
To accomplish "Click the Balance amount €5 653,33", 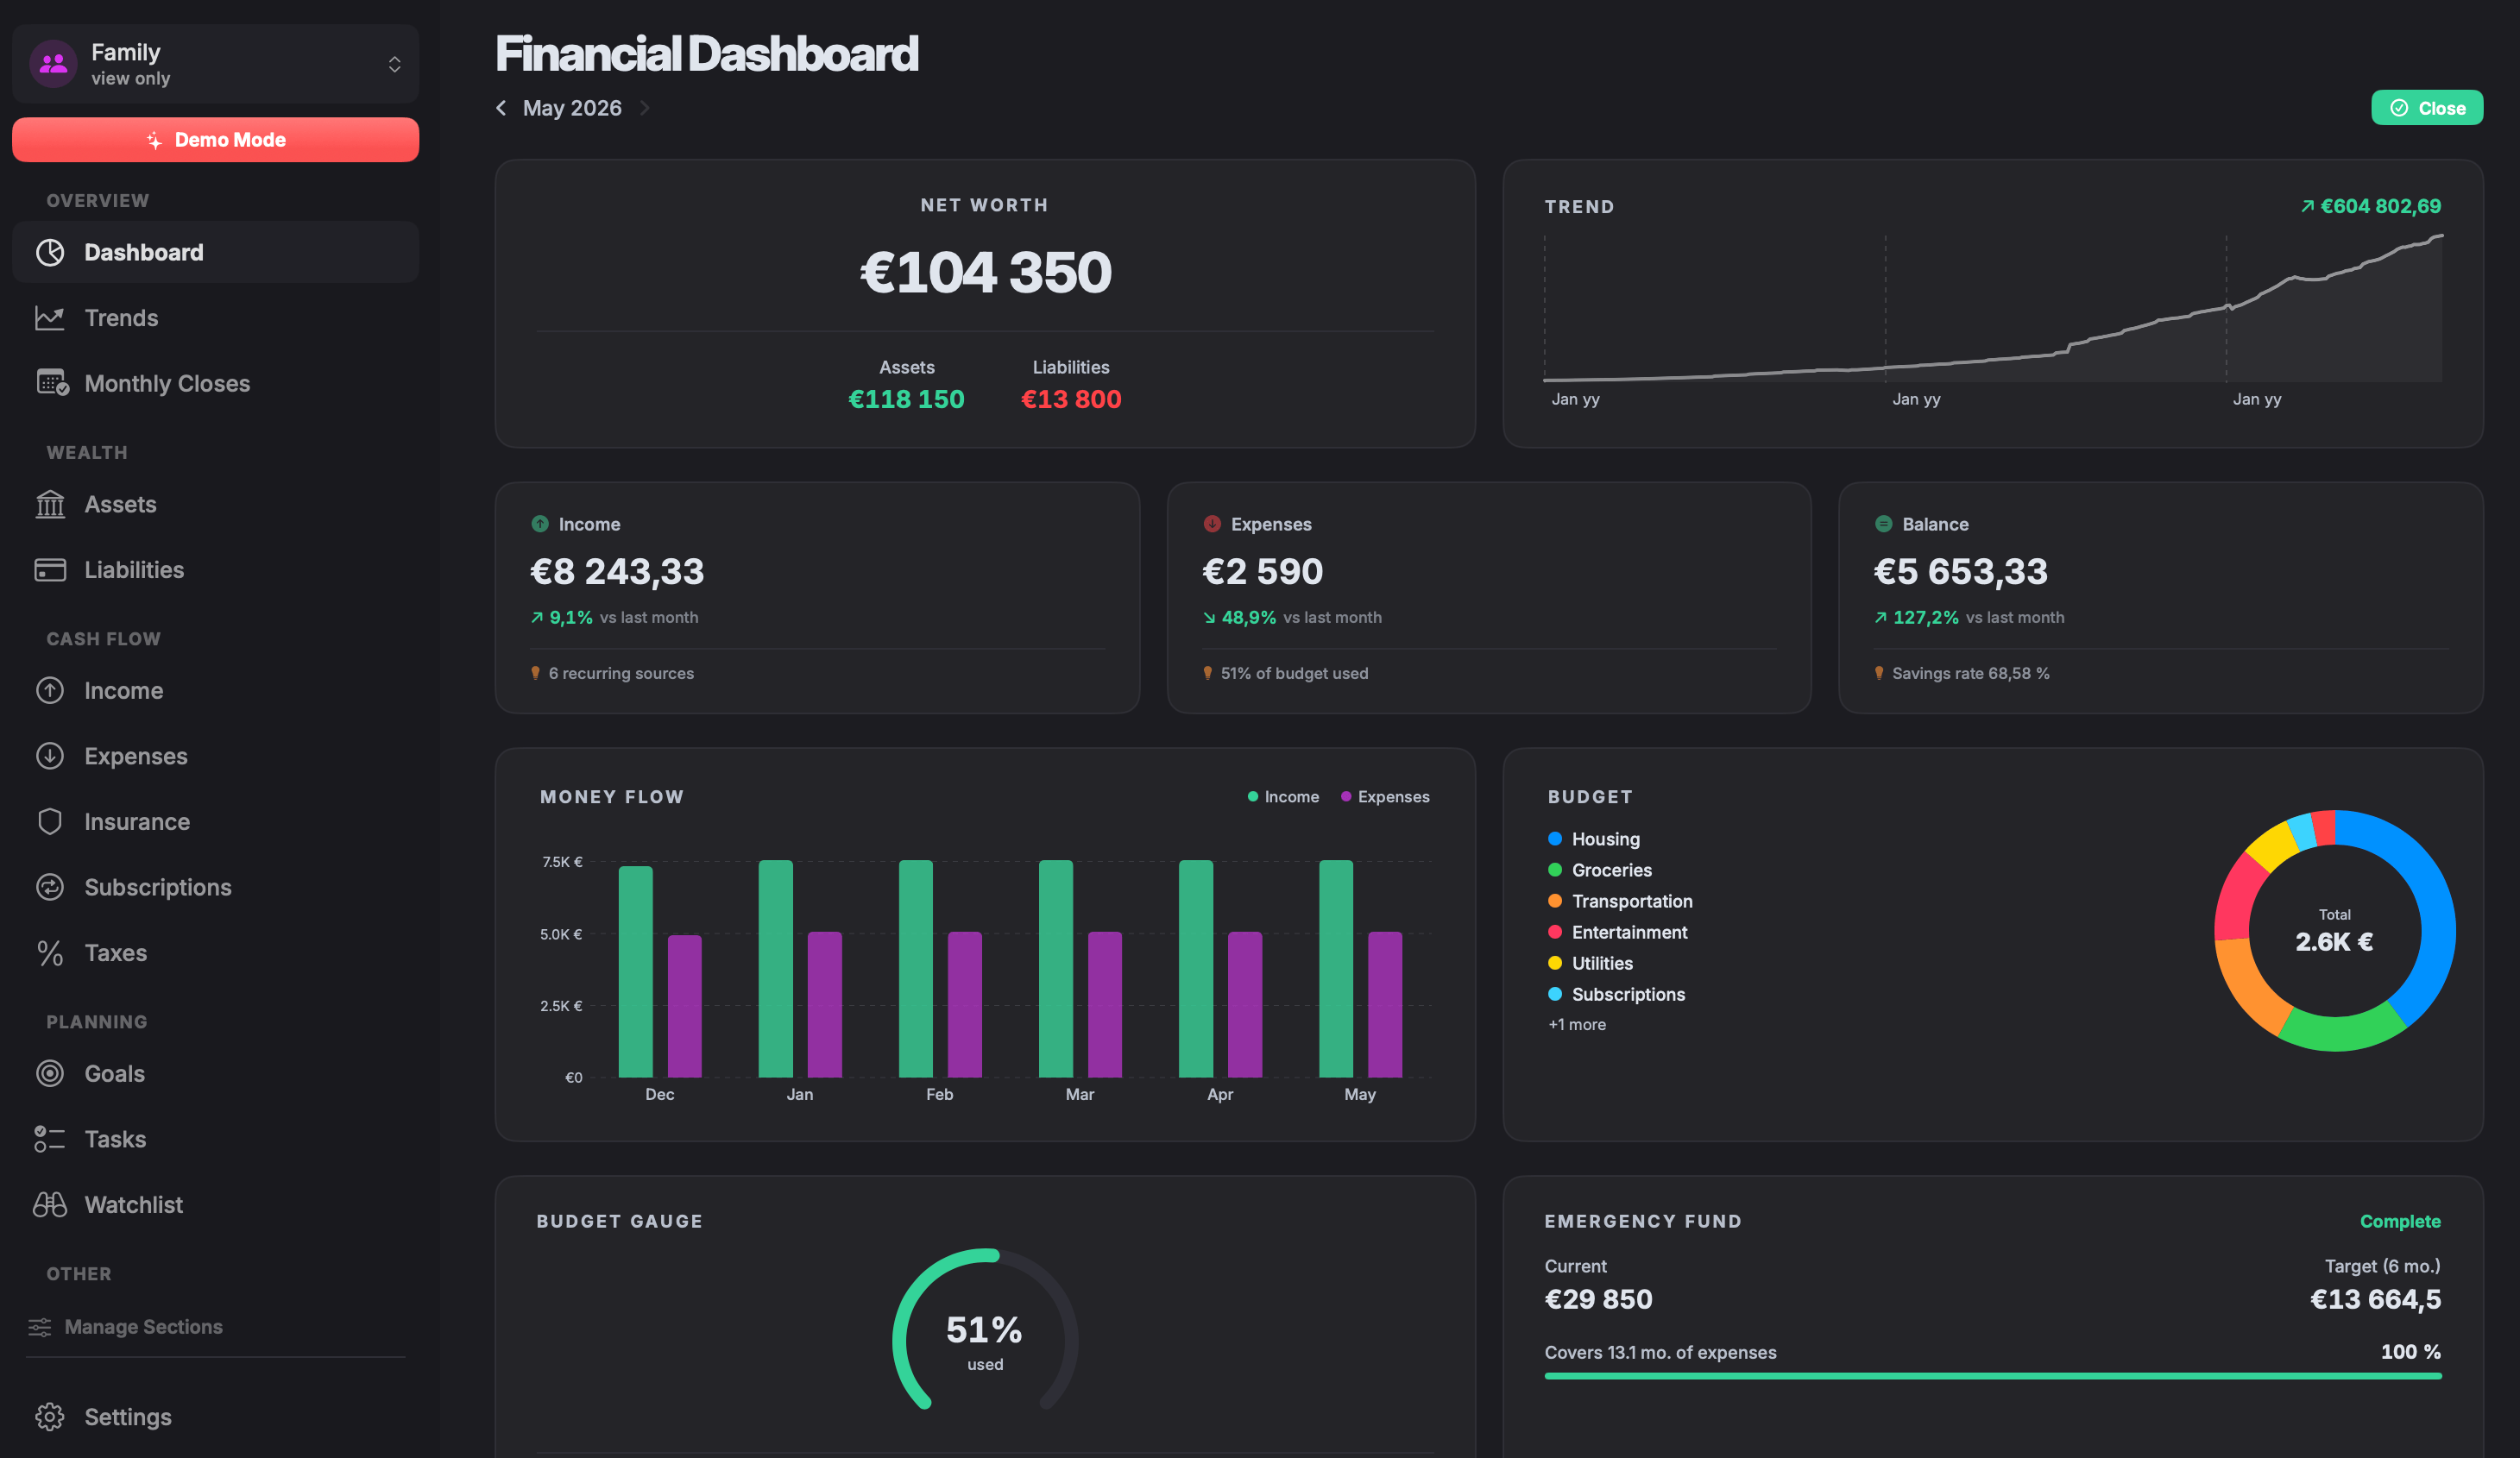I will (1960, 572).
